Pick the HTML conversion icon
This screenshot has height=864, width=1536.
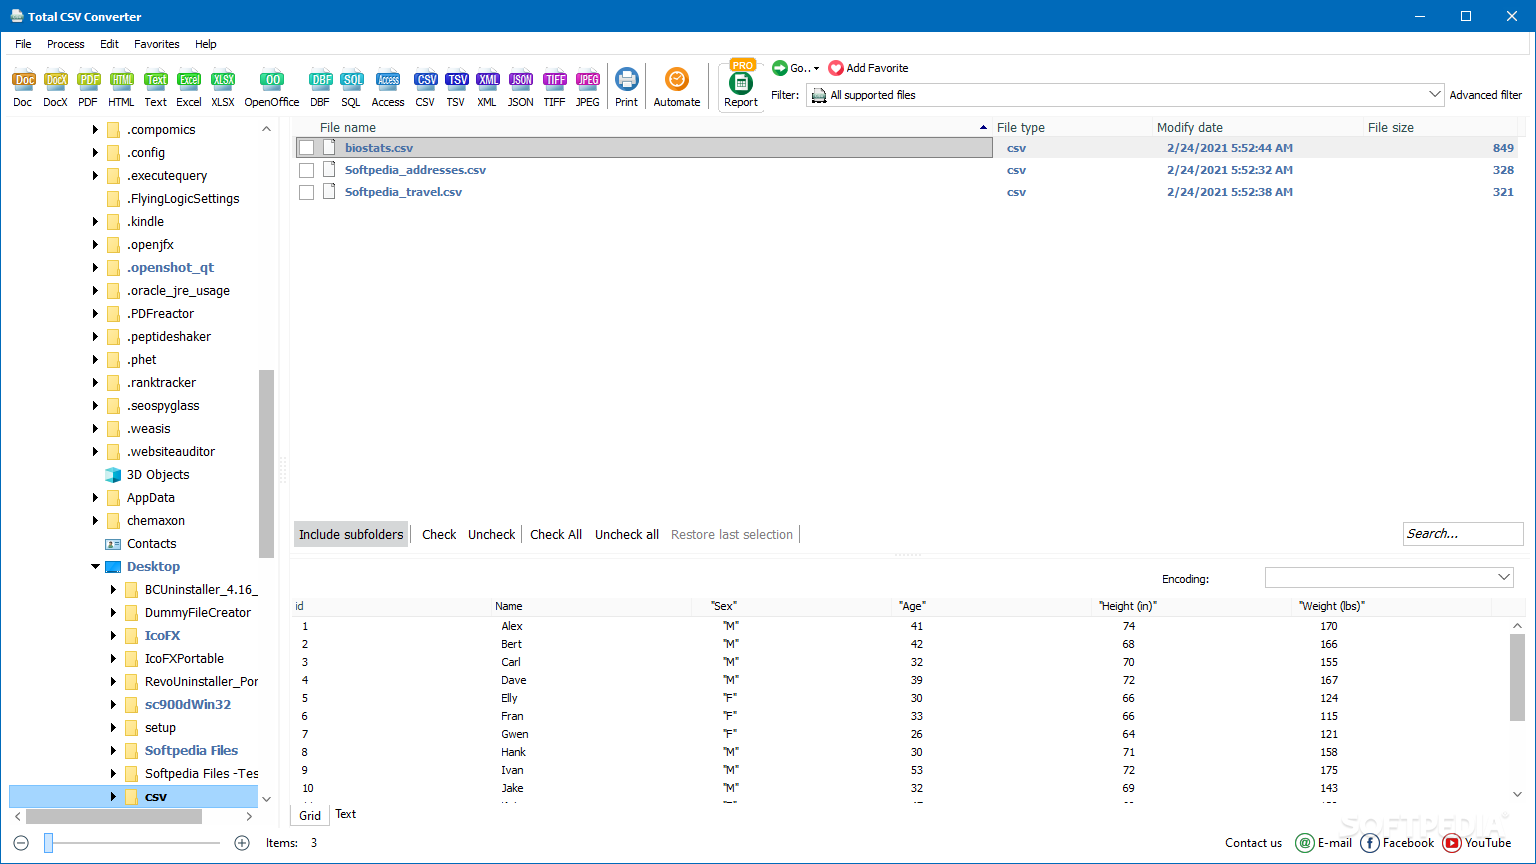click(121, 88)
